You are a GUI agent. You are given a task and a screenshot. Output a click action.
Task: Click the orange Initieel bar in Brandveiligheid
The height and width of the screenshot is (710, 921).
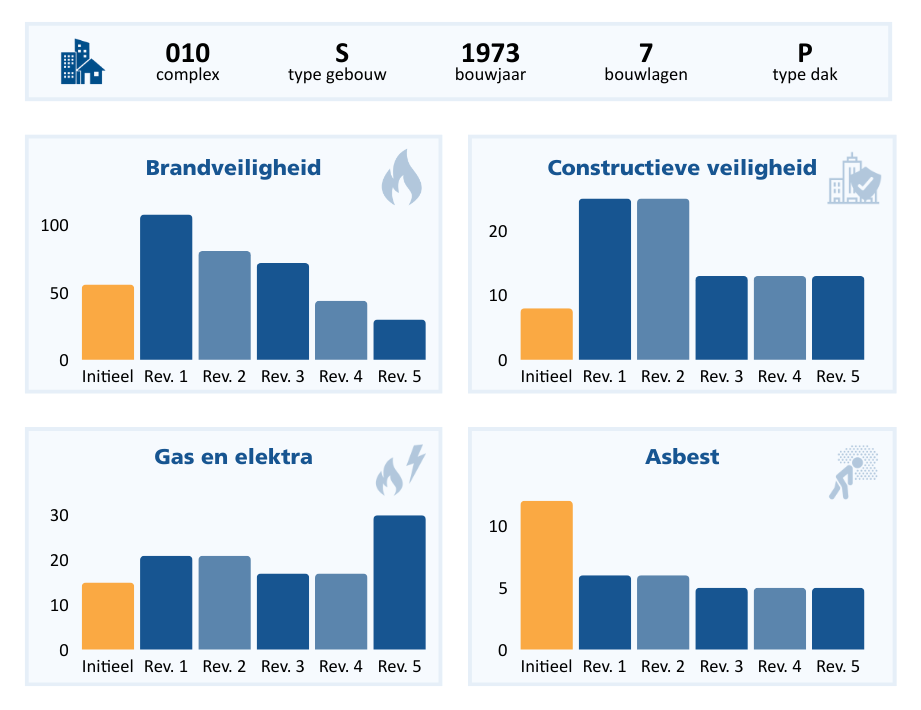point(108,322)
